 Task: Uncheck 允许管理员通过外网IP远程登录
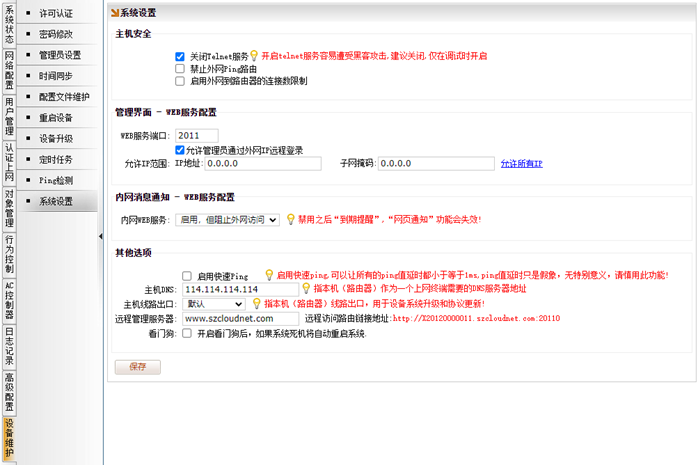point(180,150)
